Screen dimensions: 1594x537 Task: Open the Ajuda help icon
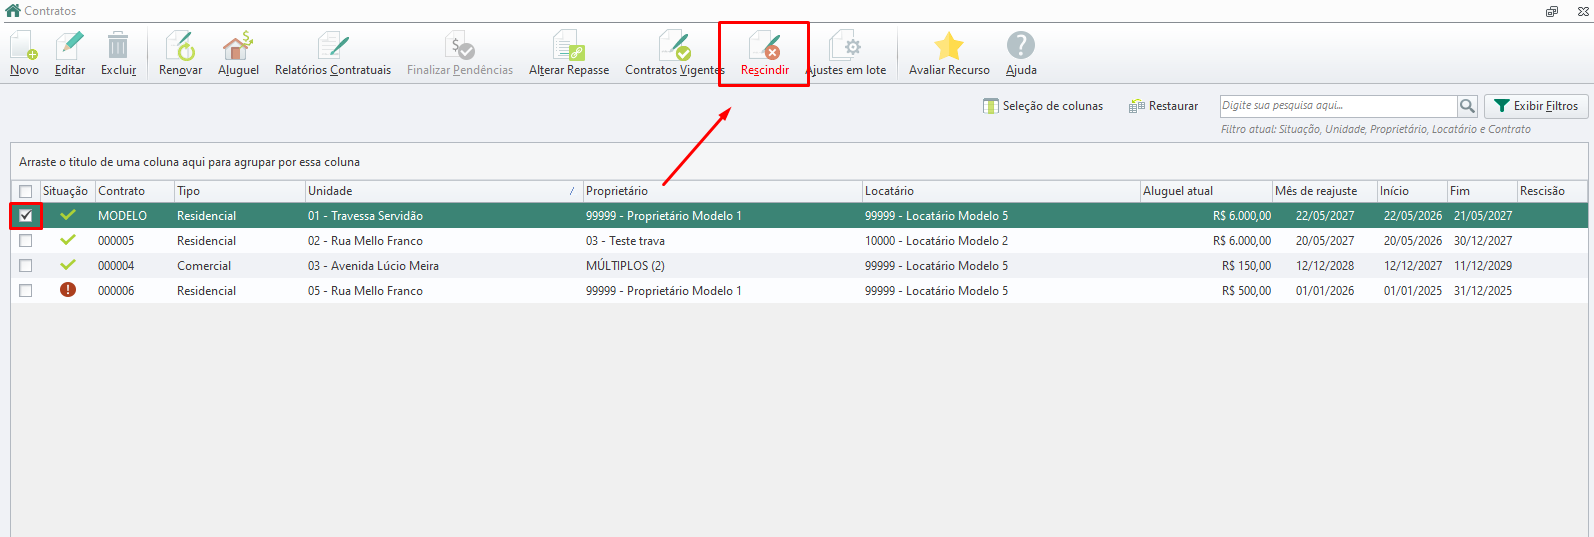(1021, 54)
